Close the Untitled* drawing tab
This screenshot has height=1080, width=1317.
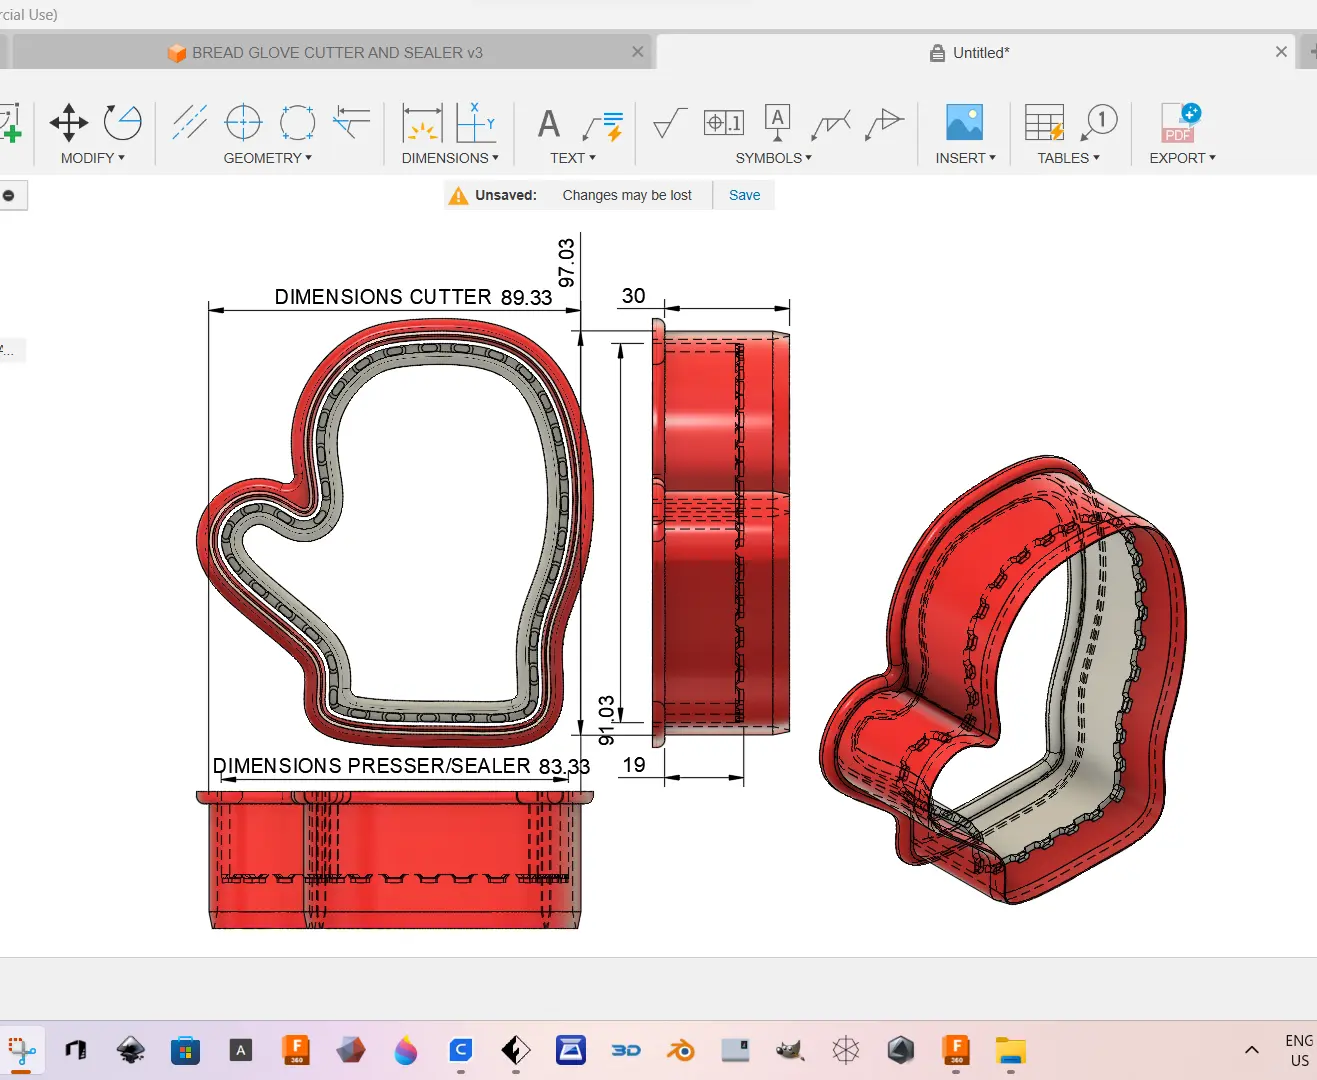pos(1281,52)
